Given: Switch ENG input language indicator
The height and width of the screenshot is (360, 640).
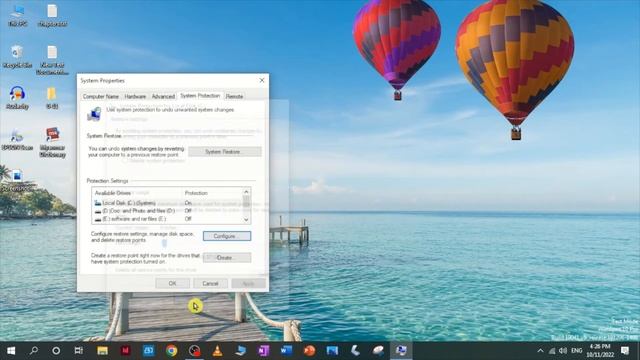Looking at the screenshot, I should point(576,351).
